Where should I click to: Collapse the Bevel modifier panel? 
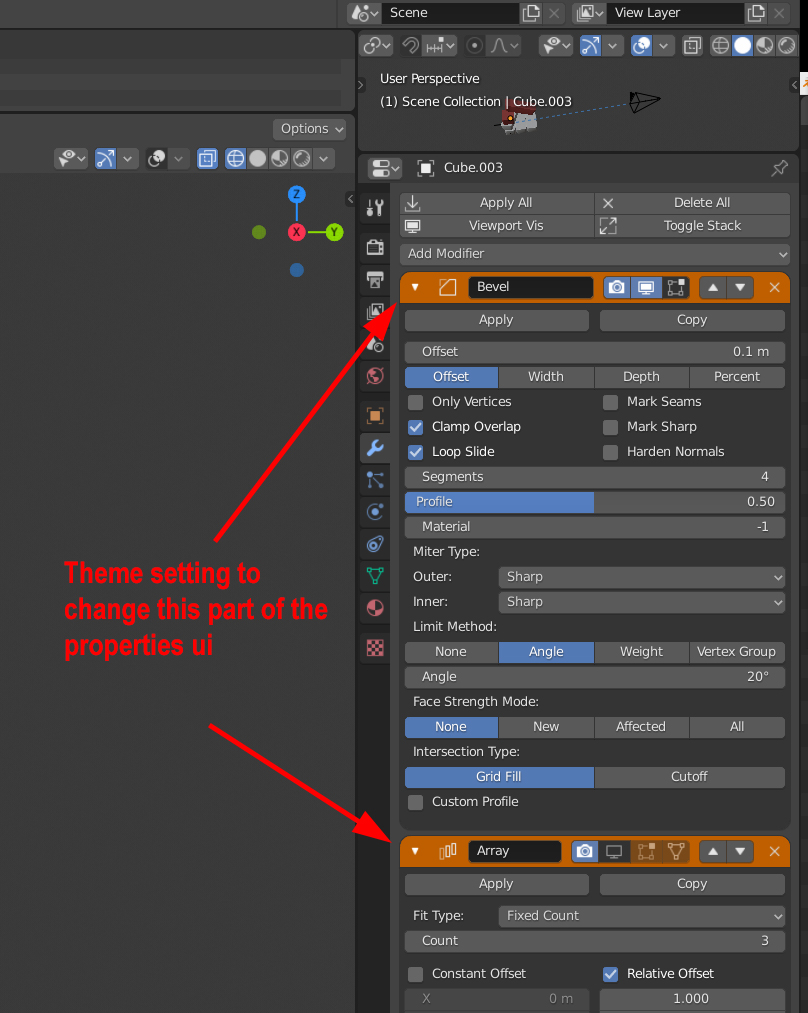(415, 287)
